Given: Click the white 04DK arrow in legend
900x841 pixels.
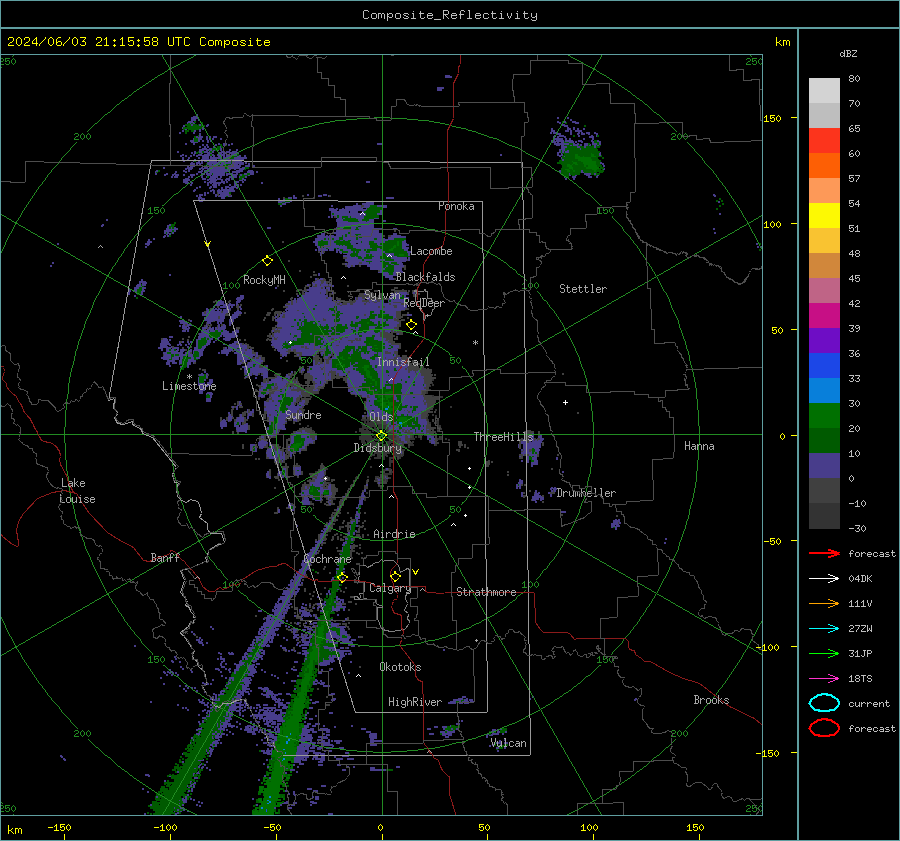Looking at the screenshot, I should pos(824,579).
